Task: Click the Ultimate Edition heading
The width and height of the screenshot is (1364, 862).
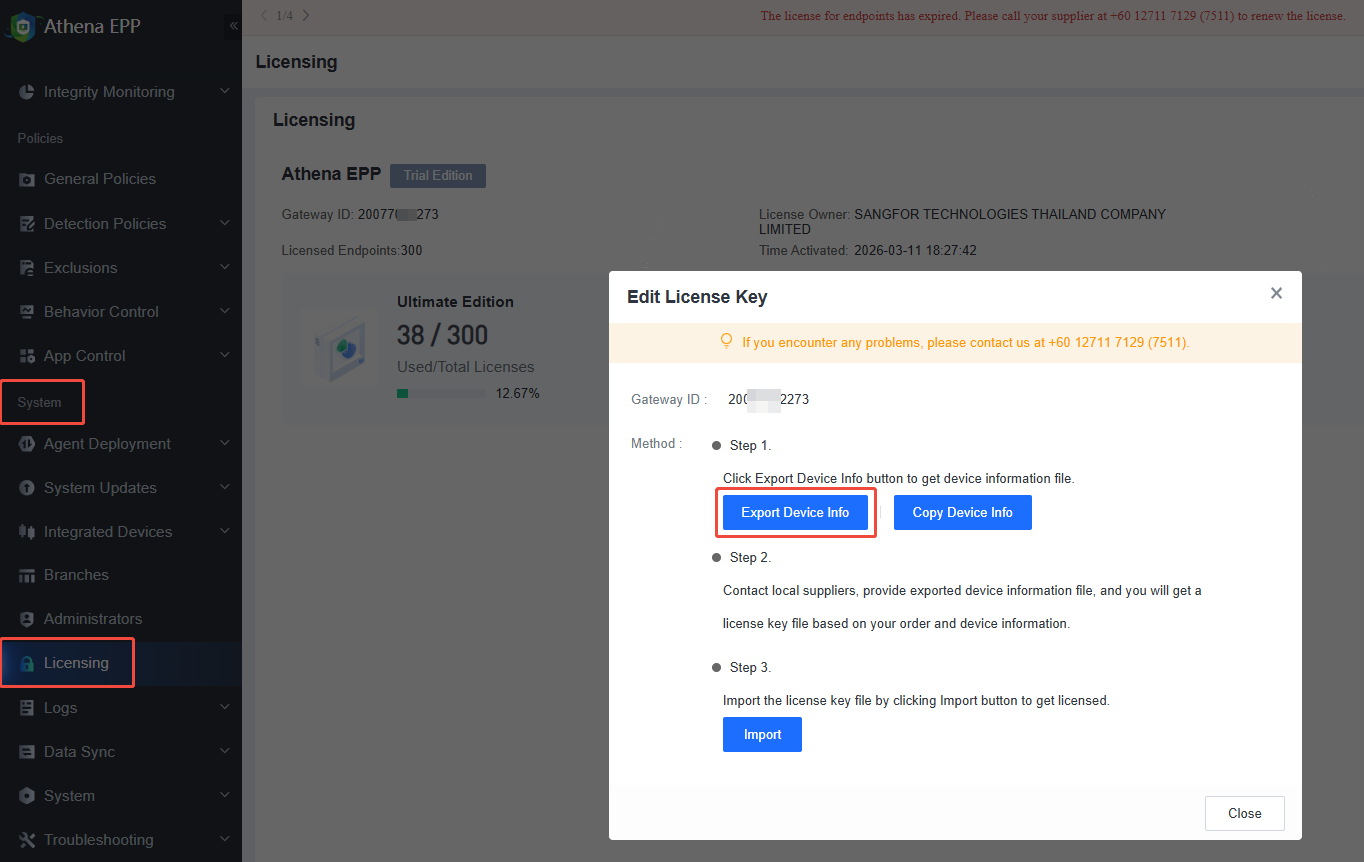Action: [x=455, y=302]
